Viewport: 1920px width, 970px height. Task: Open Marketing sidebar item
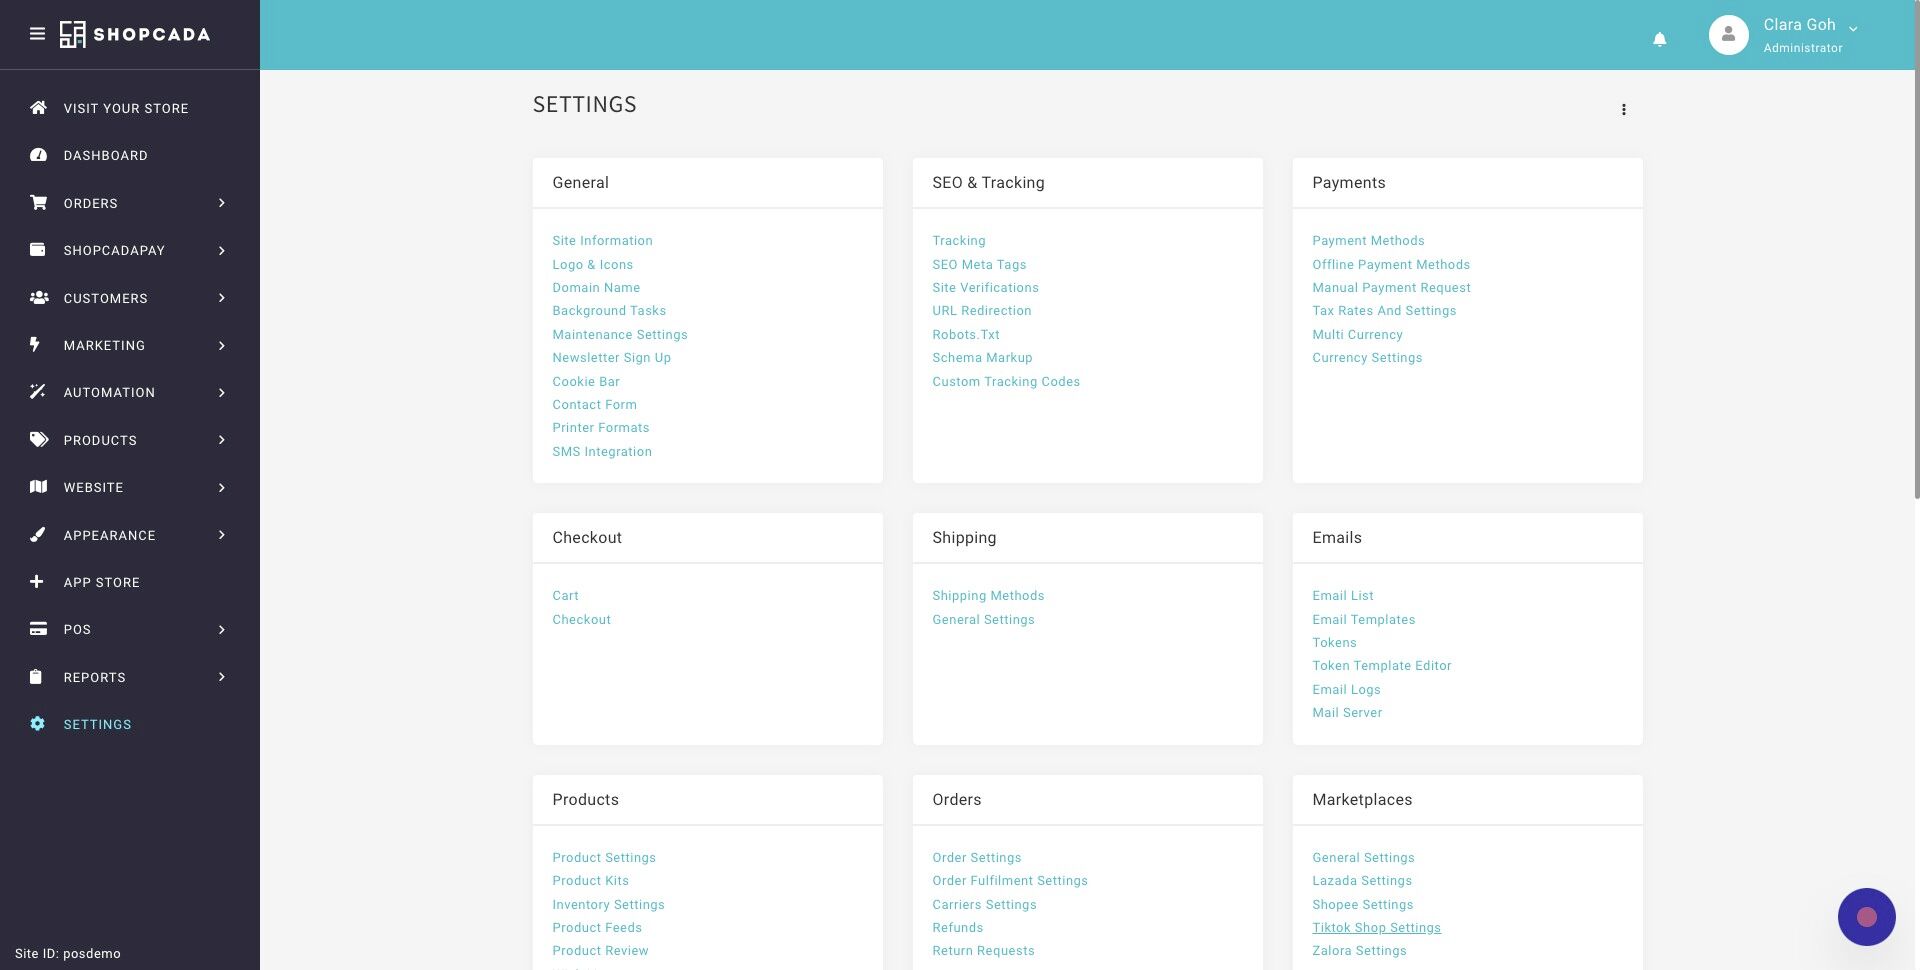tap(104, 345)
